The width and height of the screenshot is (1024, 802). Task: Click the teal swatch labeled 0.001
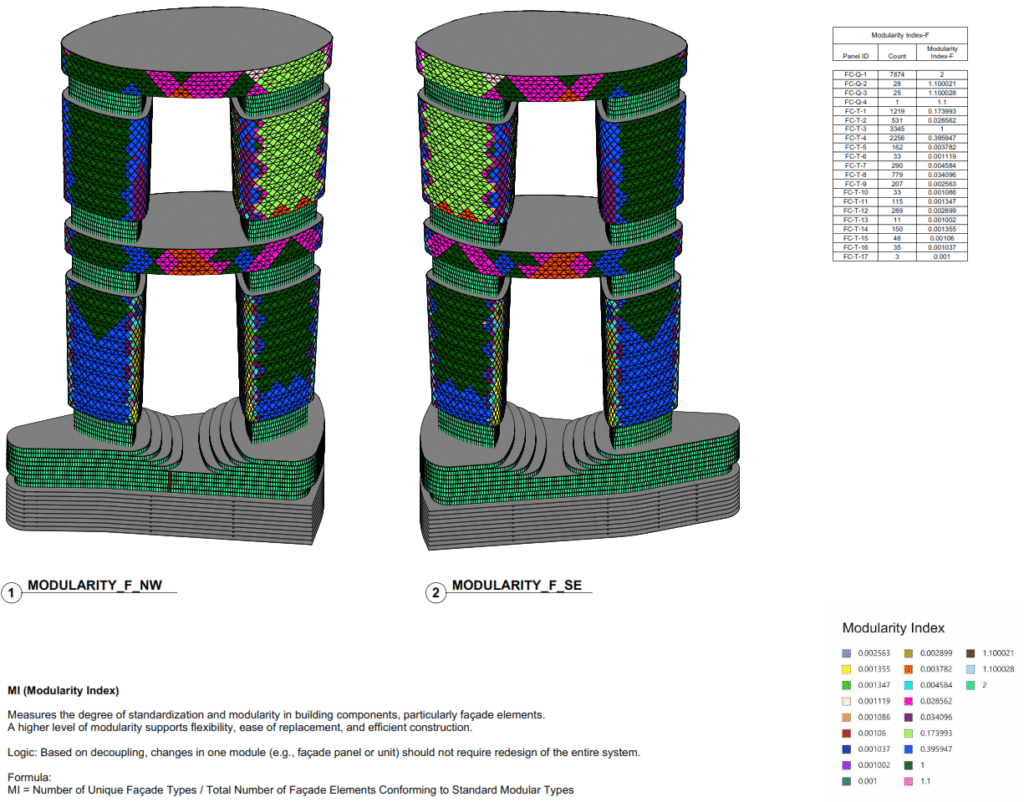point(846,780)
